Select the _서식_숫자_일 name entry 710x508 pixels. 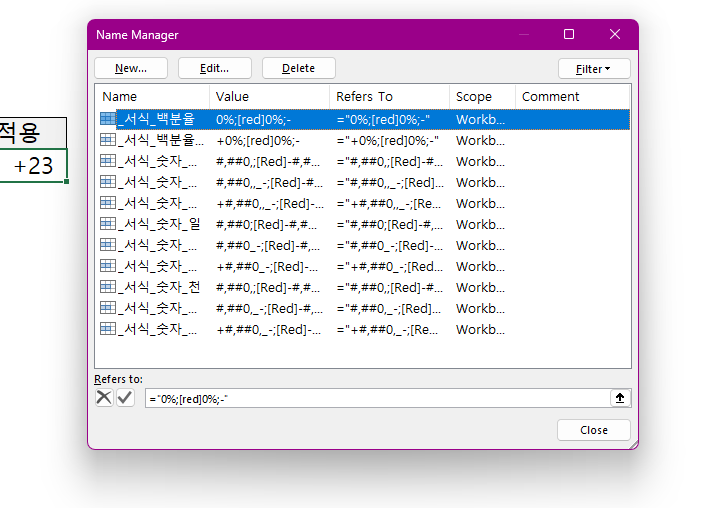[159, 225]
